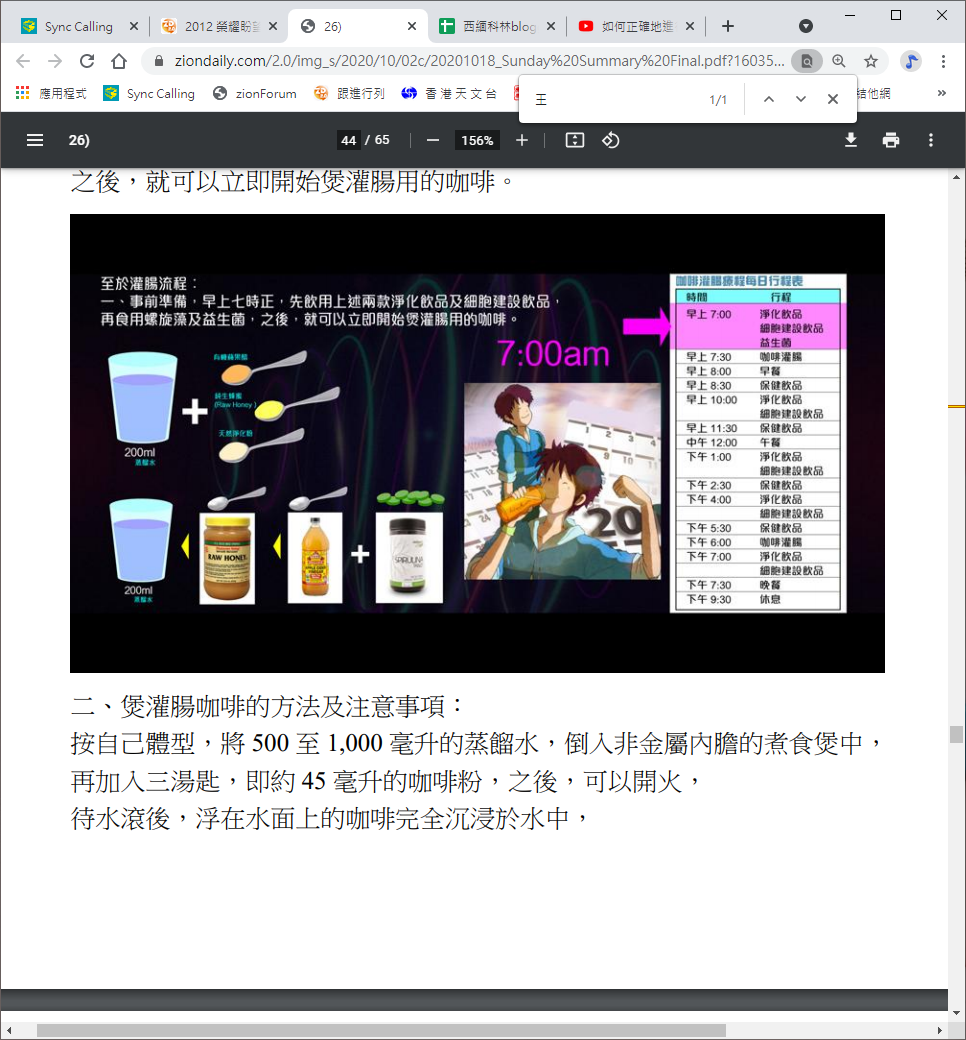Close the Sync Calling tab
Screen dimensions: 966x1040
pos(134,27)
